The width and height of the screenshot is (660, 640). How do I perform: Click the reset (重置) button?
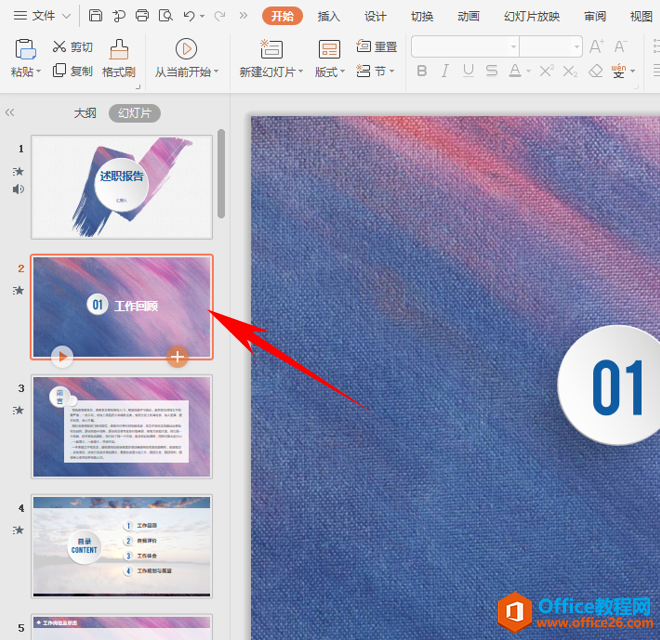pyautogui.click(x=377, y=47)
